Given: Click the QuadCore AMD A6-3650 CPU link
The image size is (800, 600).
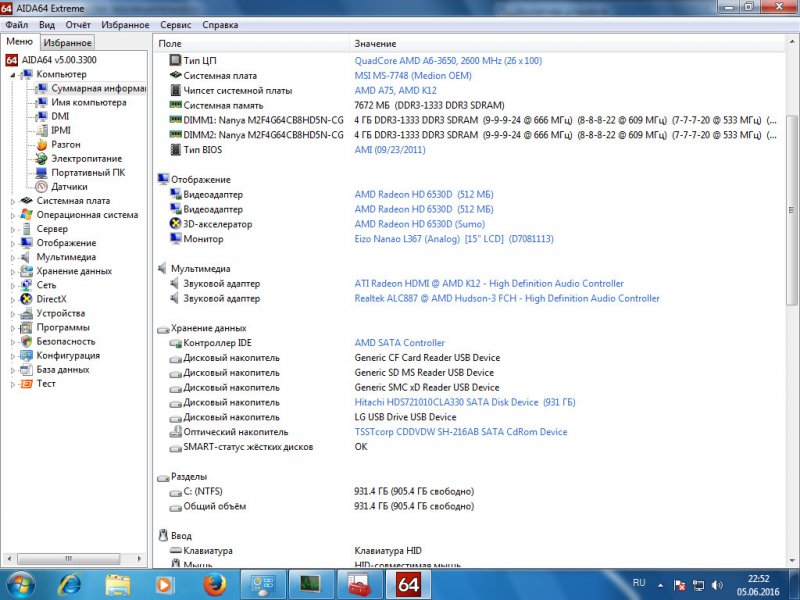Looking at the screenshot, I should tap(447, 61).
